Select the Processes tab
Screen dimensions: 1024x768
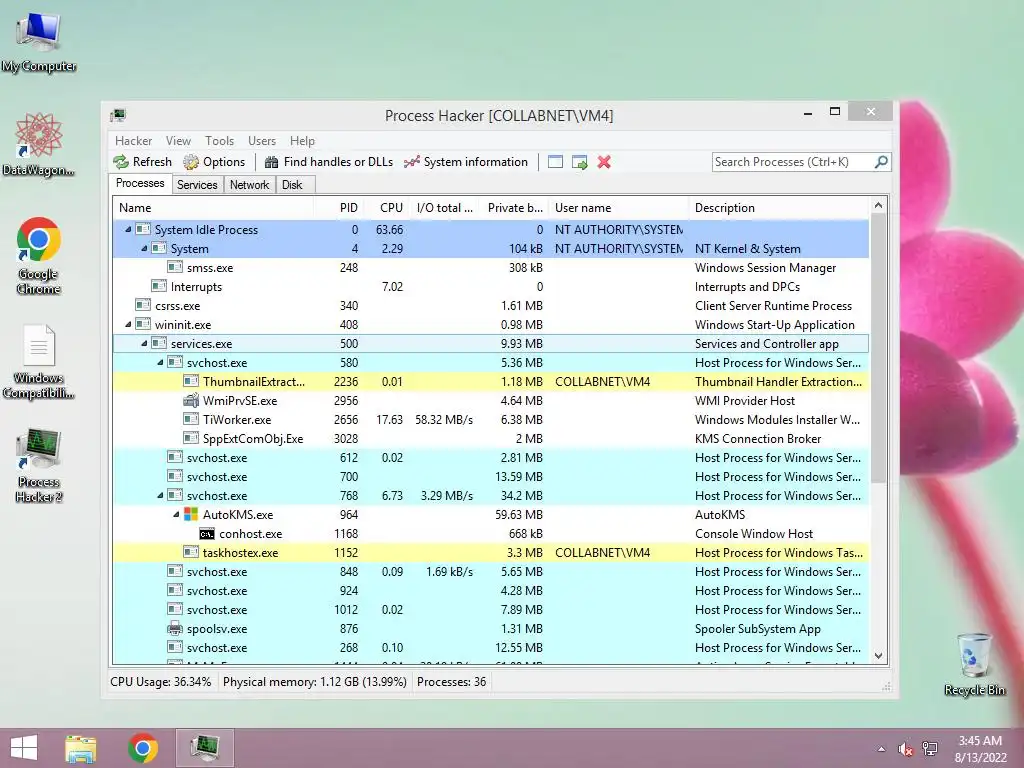140,184
